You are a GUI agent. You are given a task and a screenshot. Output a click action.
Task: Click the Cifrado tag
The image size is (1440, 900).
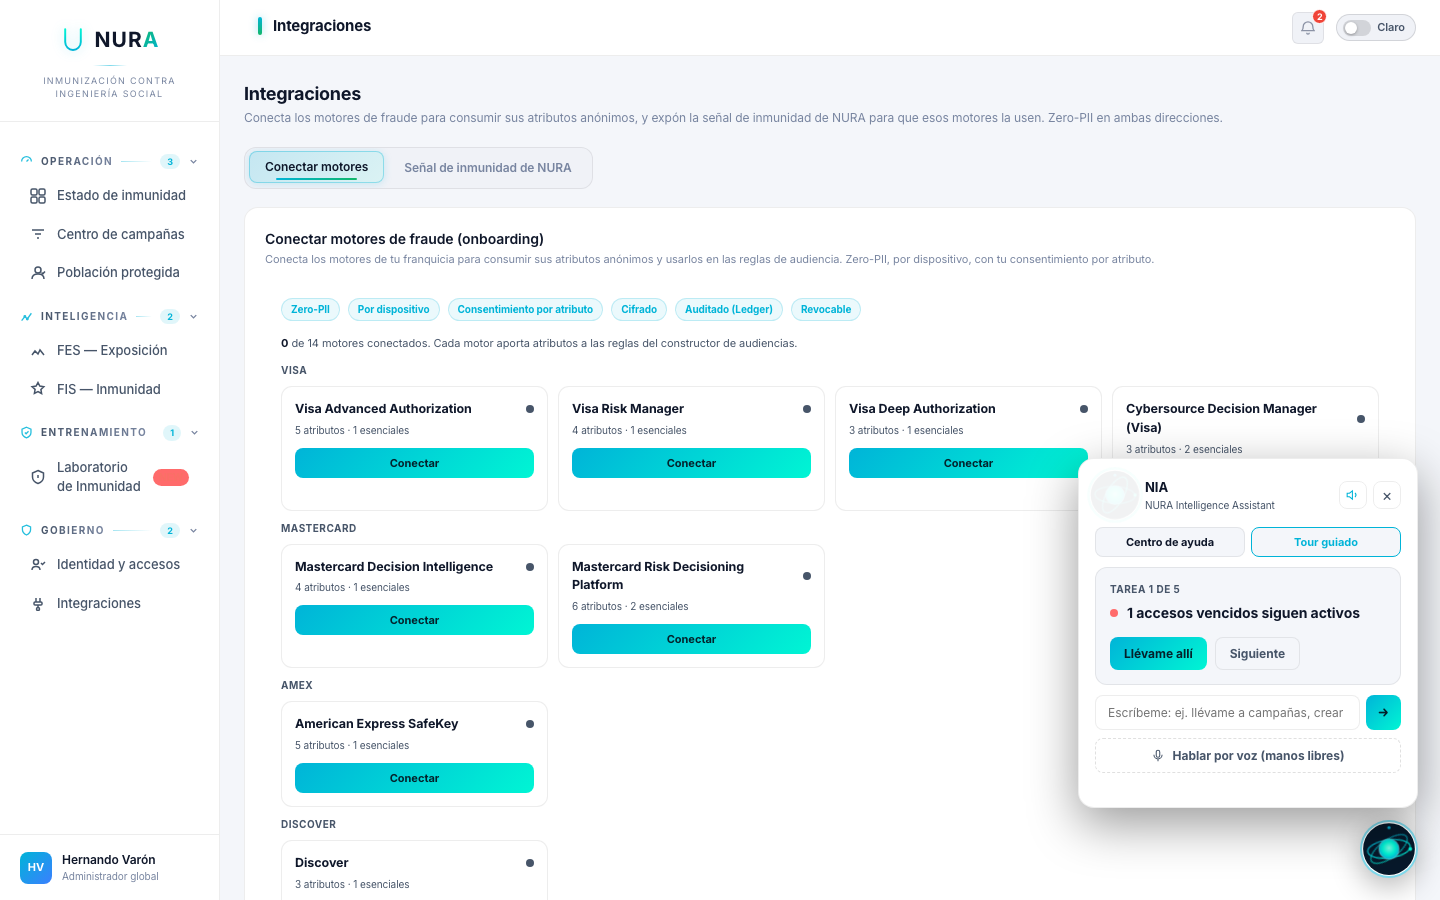pos(639,310)
